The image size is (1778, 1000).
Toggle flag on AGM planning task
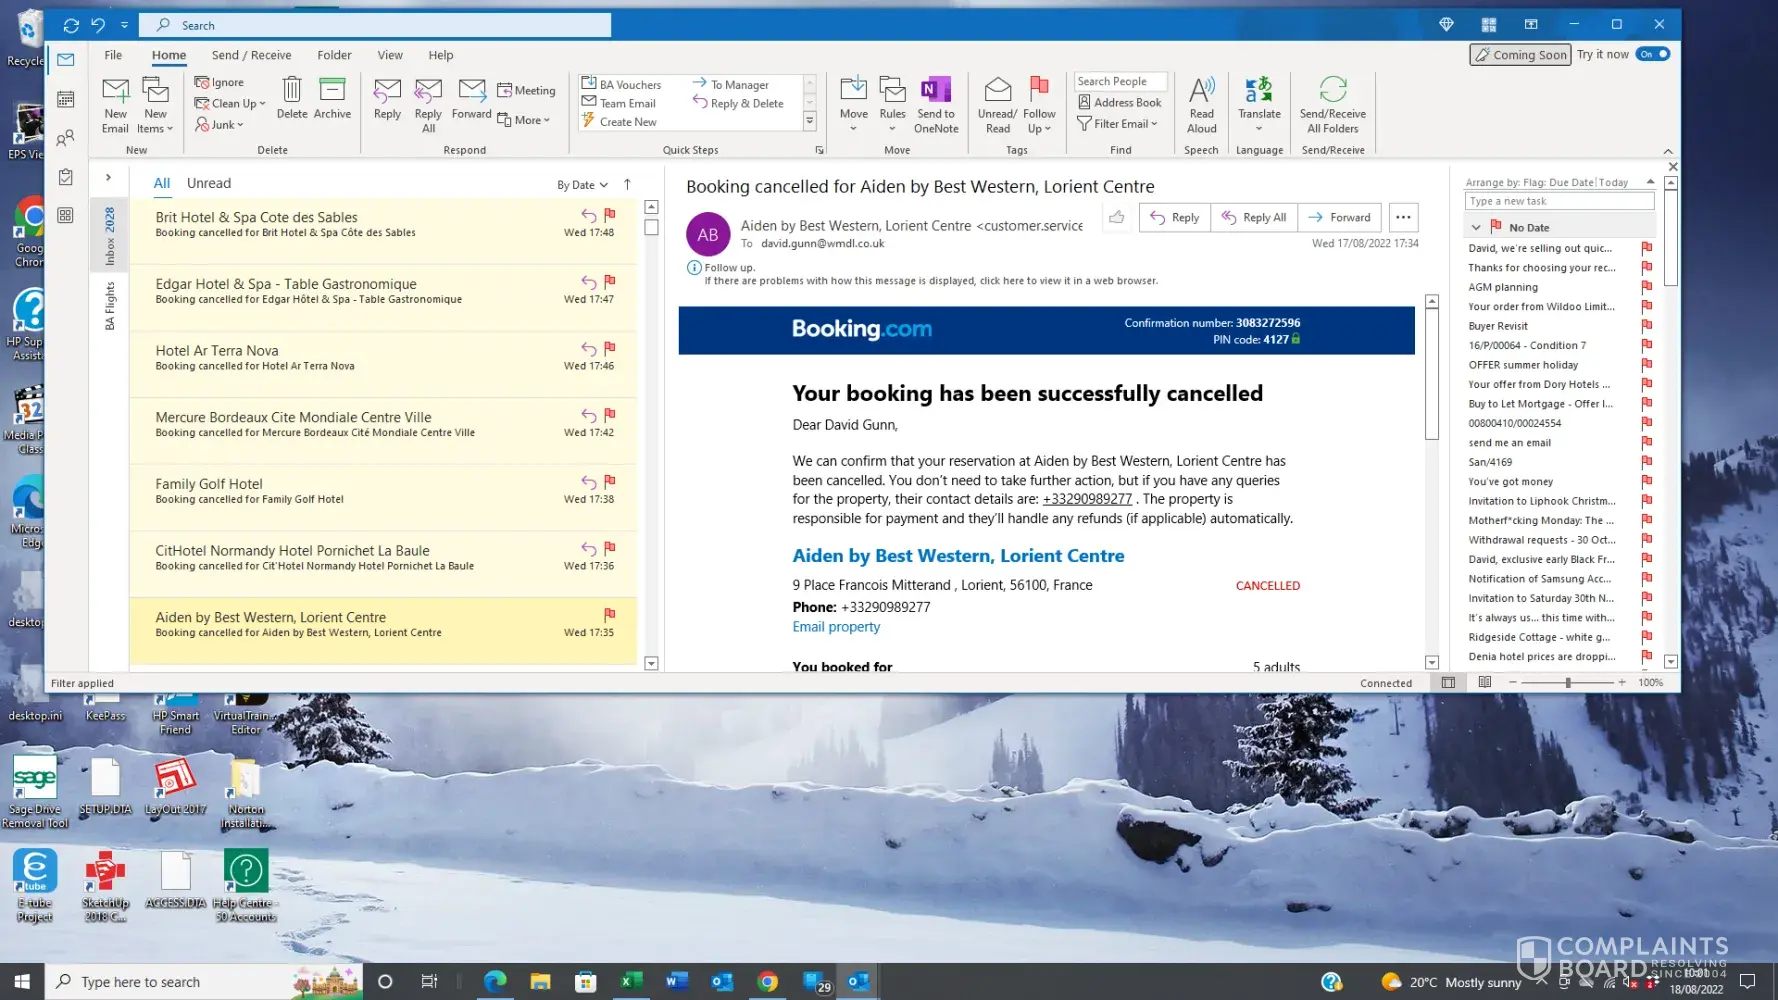[x=1646, y=287]
